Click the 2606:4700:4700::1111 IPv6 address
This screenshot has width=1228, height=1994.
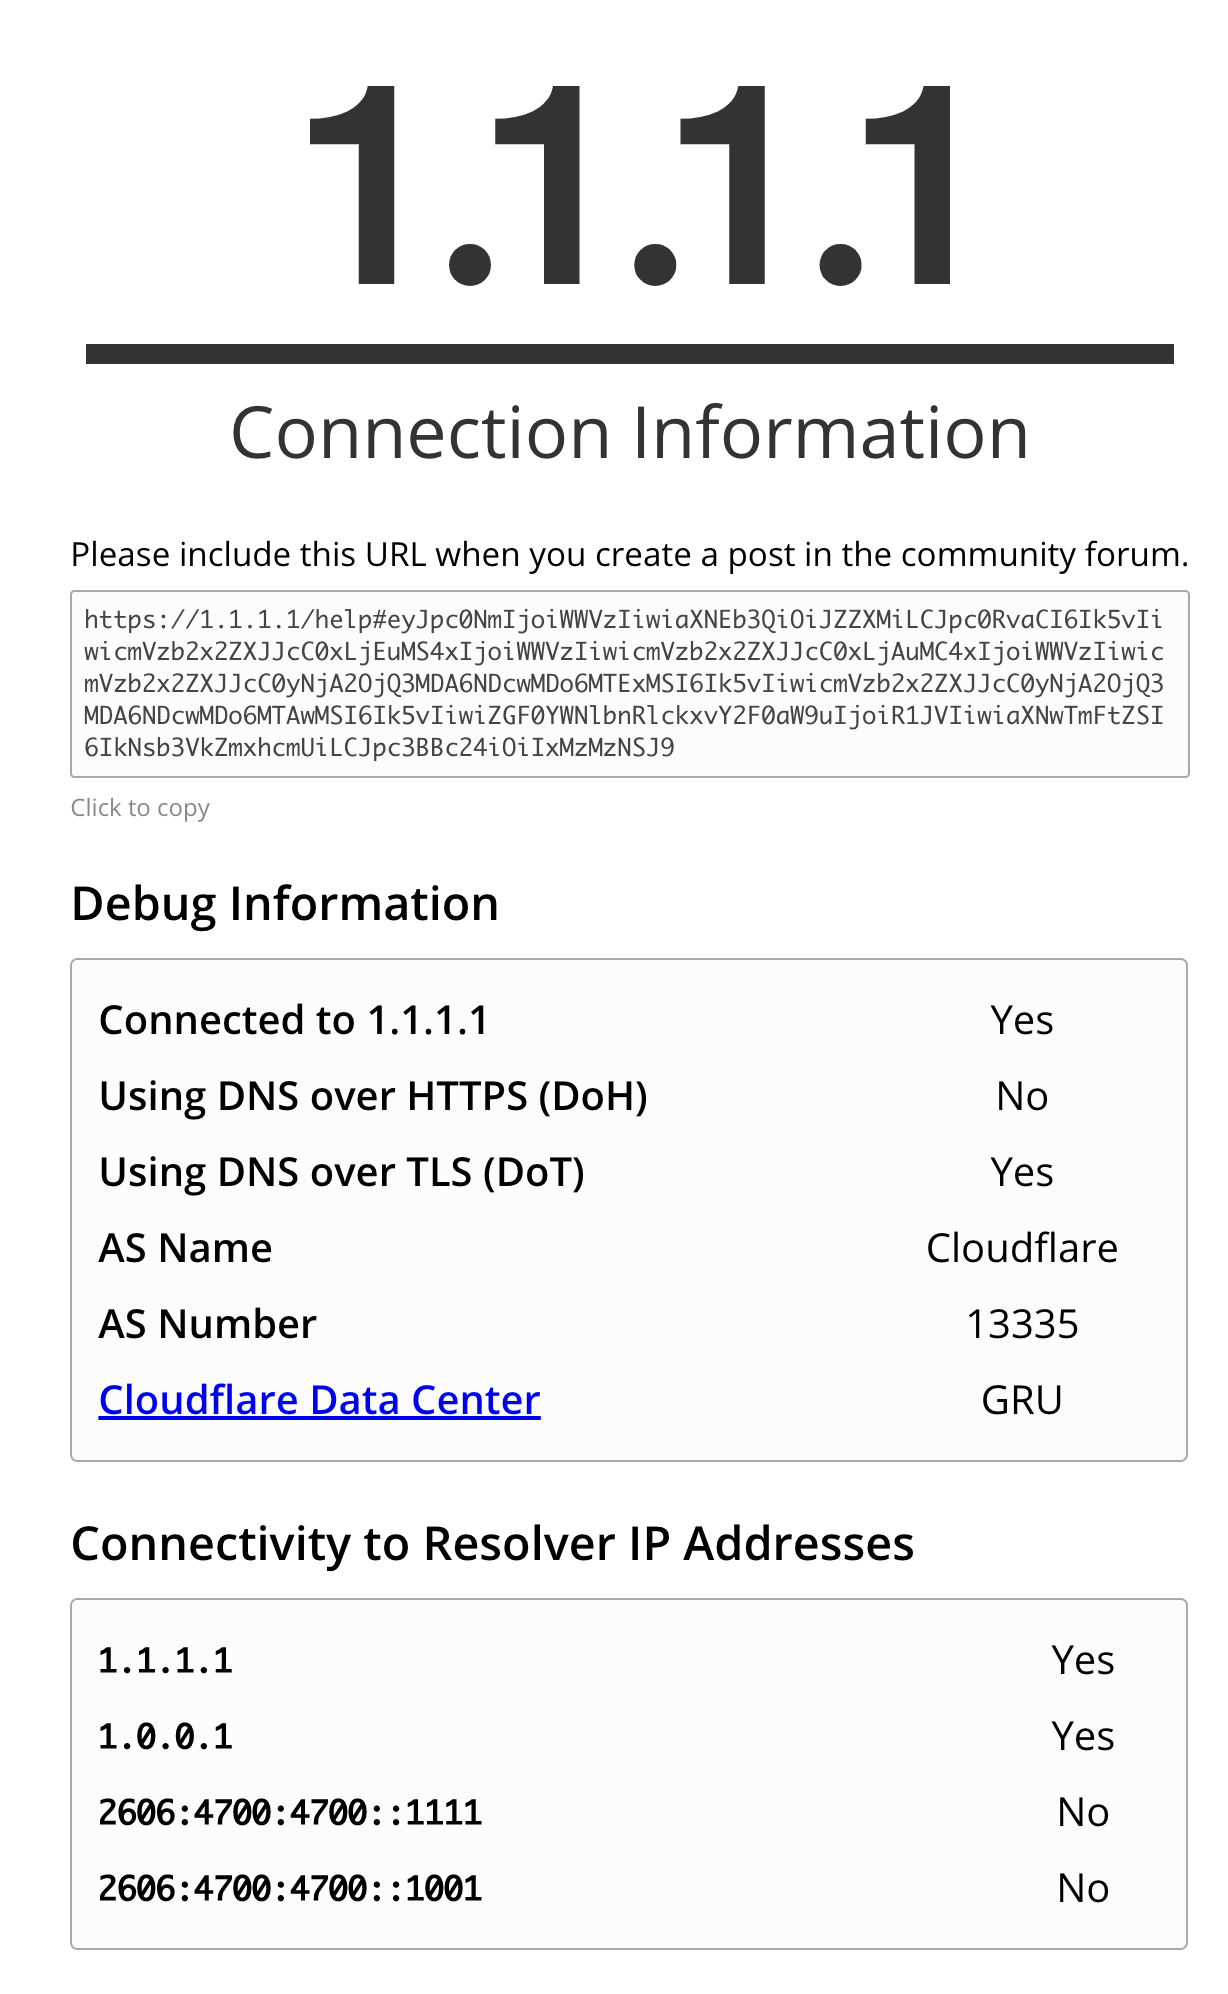tap(290, 1813)
